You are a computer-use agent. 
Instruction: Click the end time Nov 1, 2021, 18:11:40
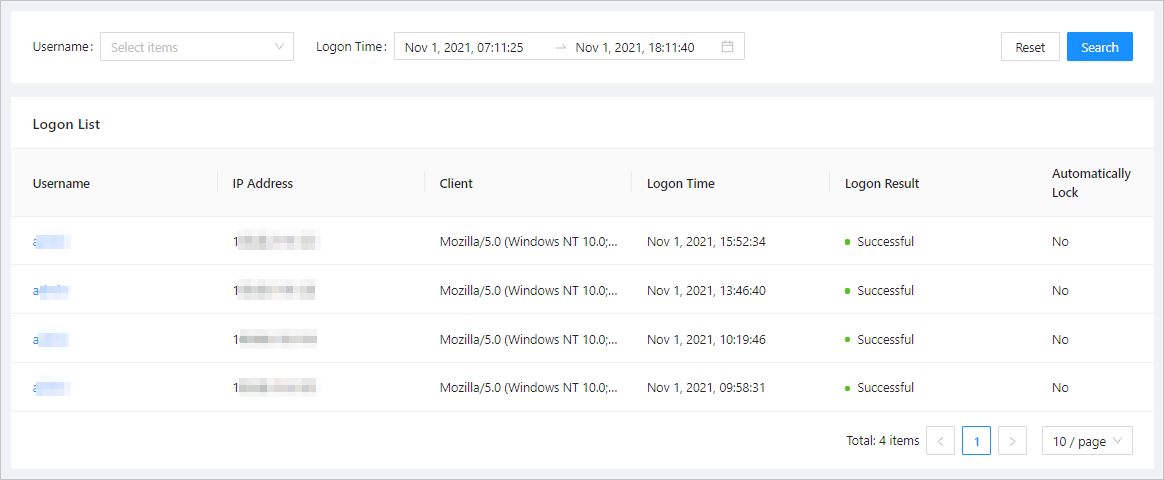pyautogui.click(x=635, y=47)
